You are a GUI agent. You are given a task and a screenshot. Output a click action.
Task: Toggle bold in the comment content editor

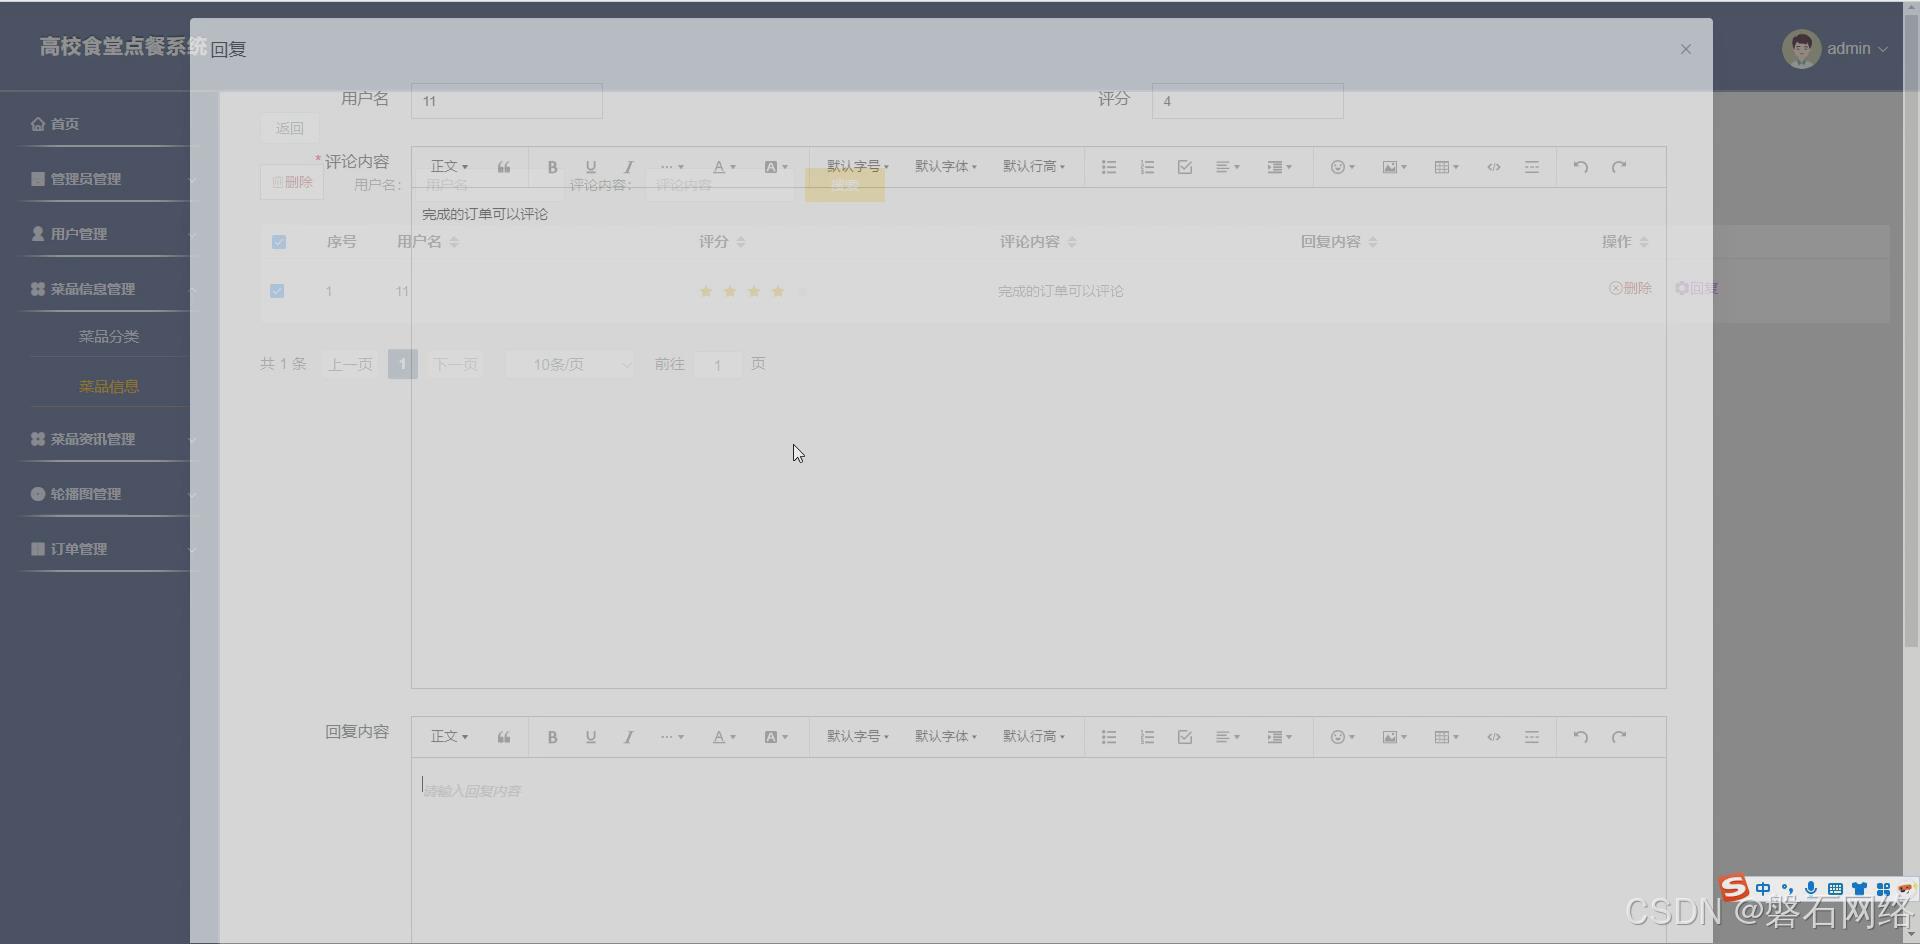tap(552, 167)
